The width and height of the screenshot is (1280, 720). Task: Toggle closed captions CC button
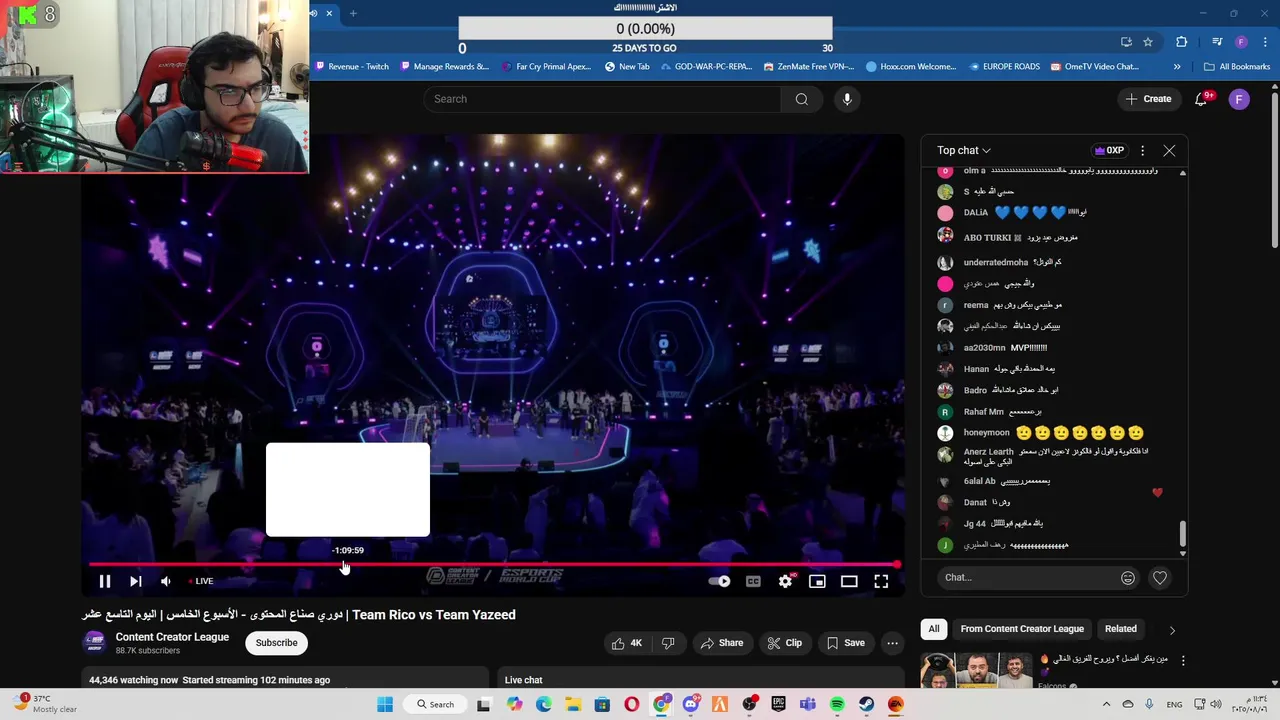pyautogui.click(x=753, y=581)
